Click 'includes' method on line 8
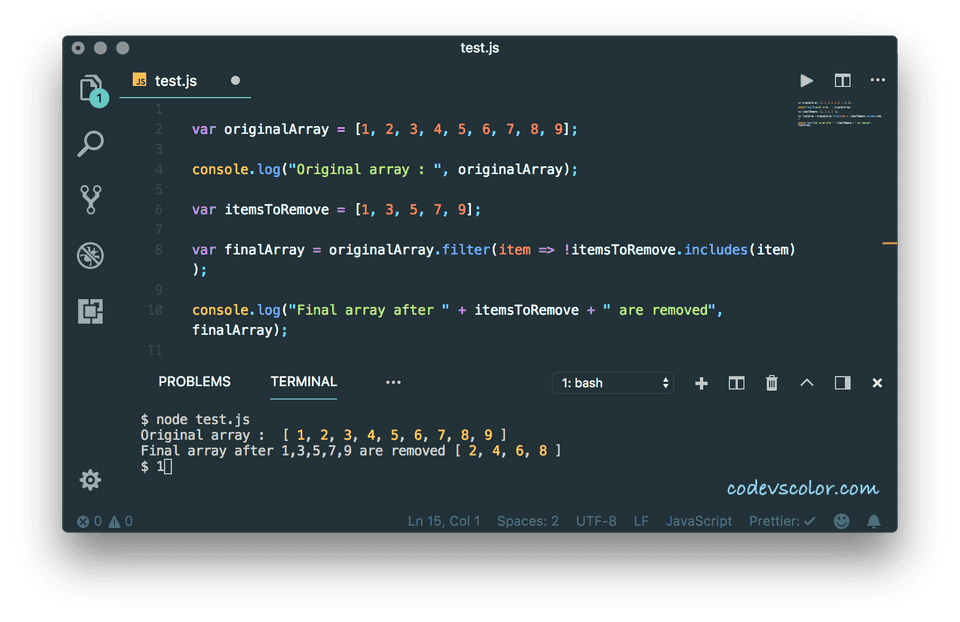The width and height of the screenshot is (960, 622). click(716, 250)
